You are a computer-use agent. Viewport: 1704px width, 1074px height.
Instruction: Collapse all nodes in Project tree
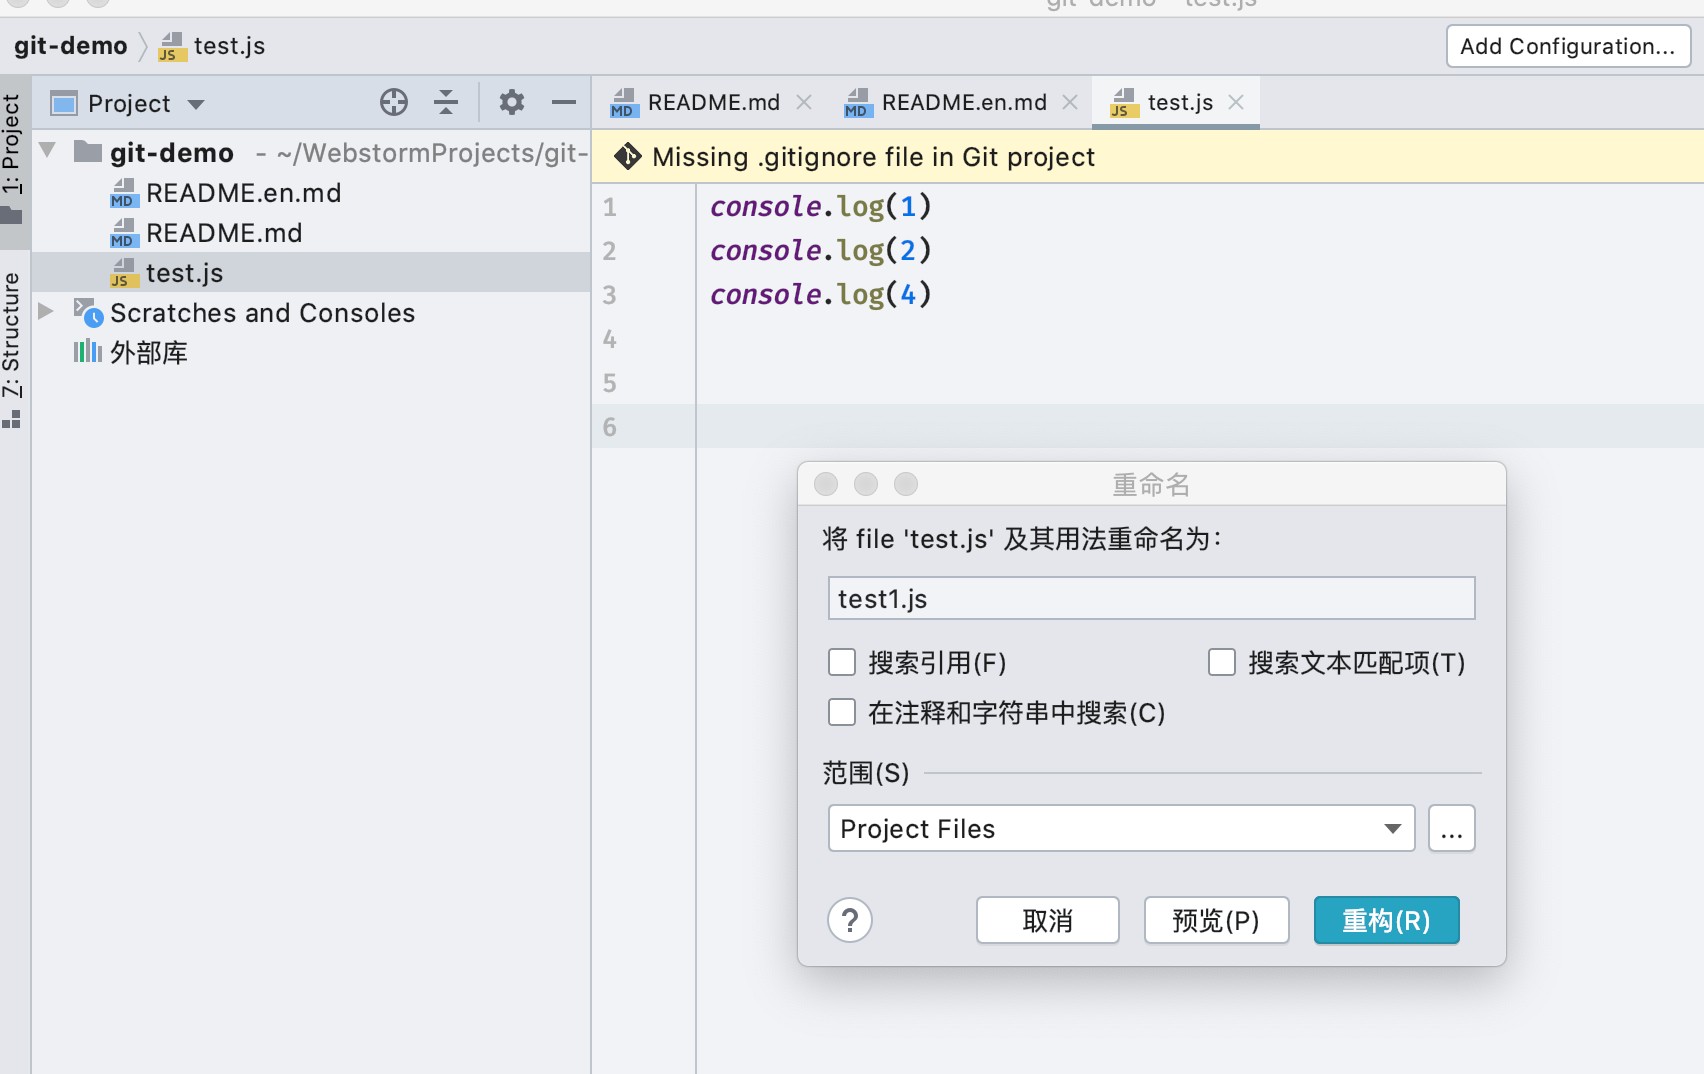pos(445,102)
